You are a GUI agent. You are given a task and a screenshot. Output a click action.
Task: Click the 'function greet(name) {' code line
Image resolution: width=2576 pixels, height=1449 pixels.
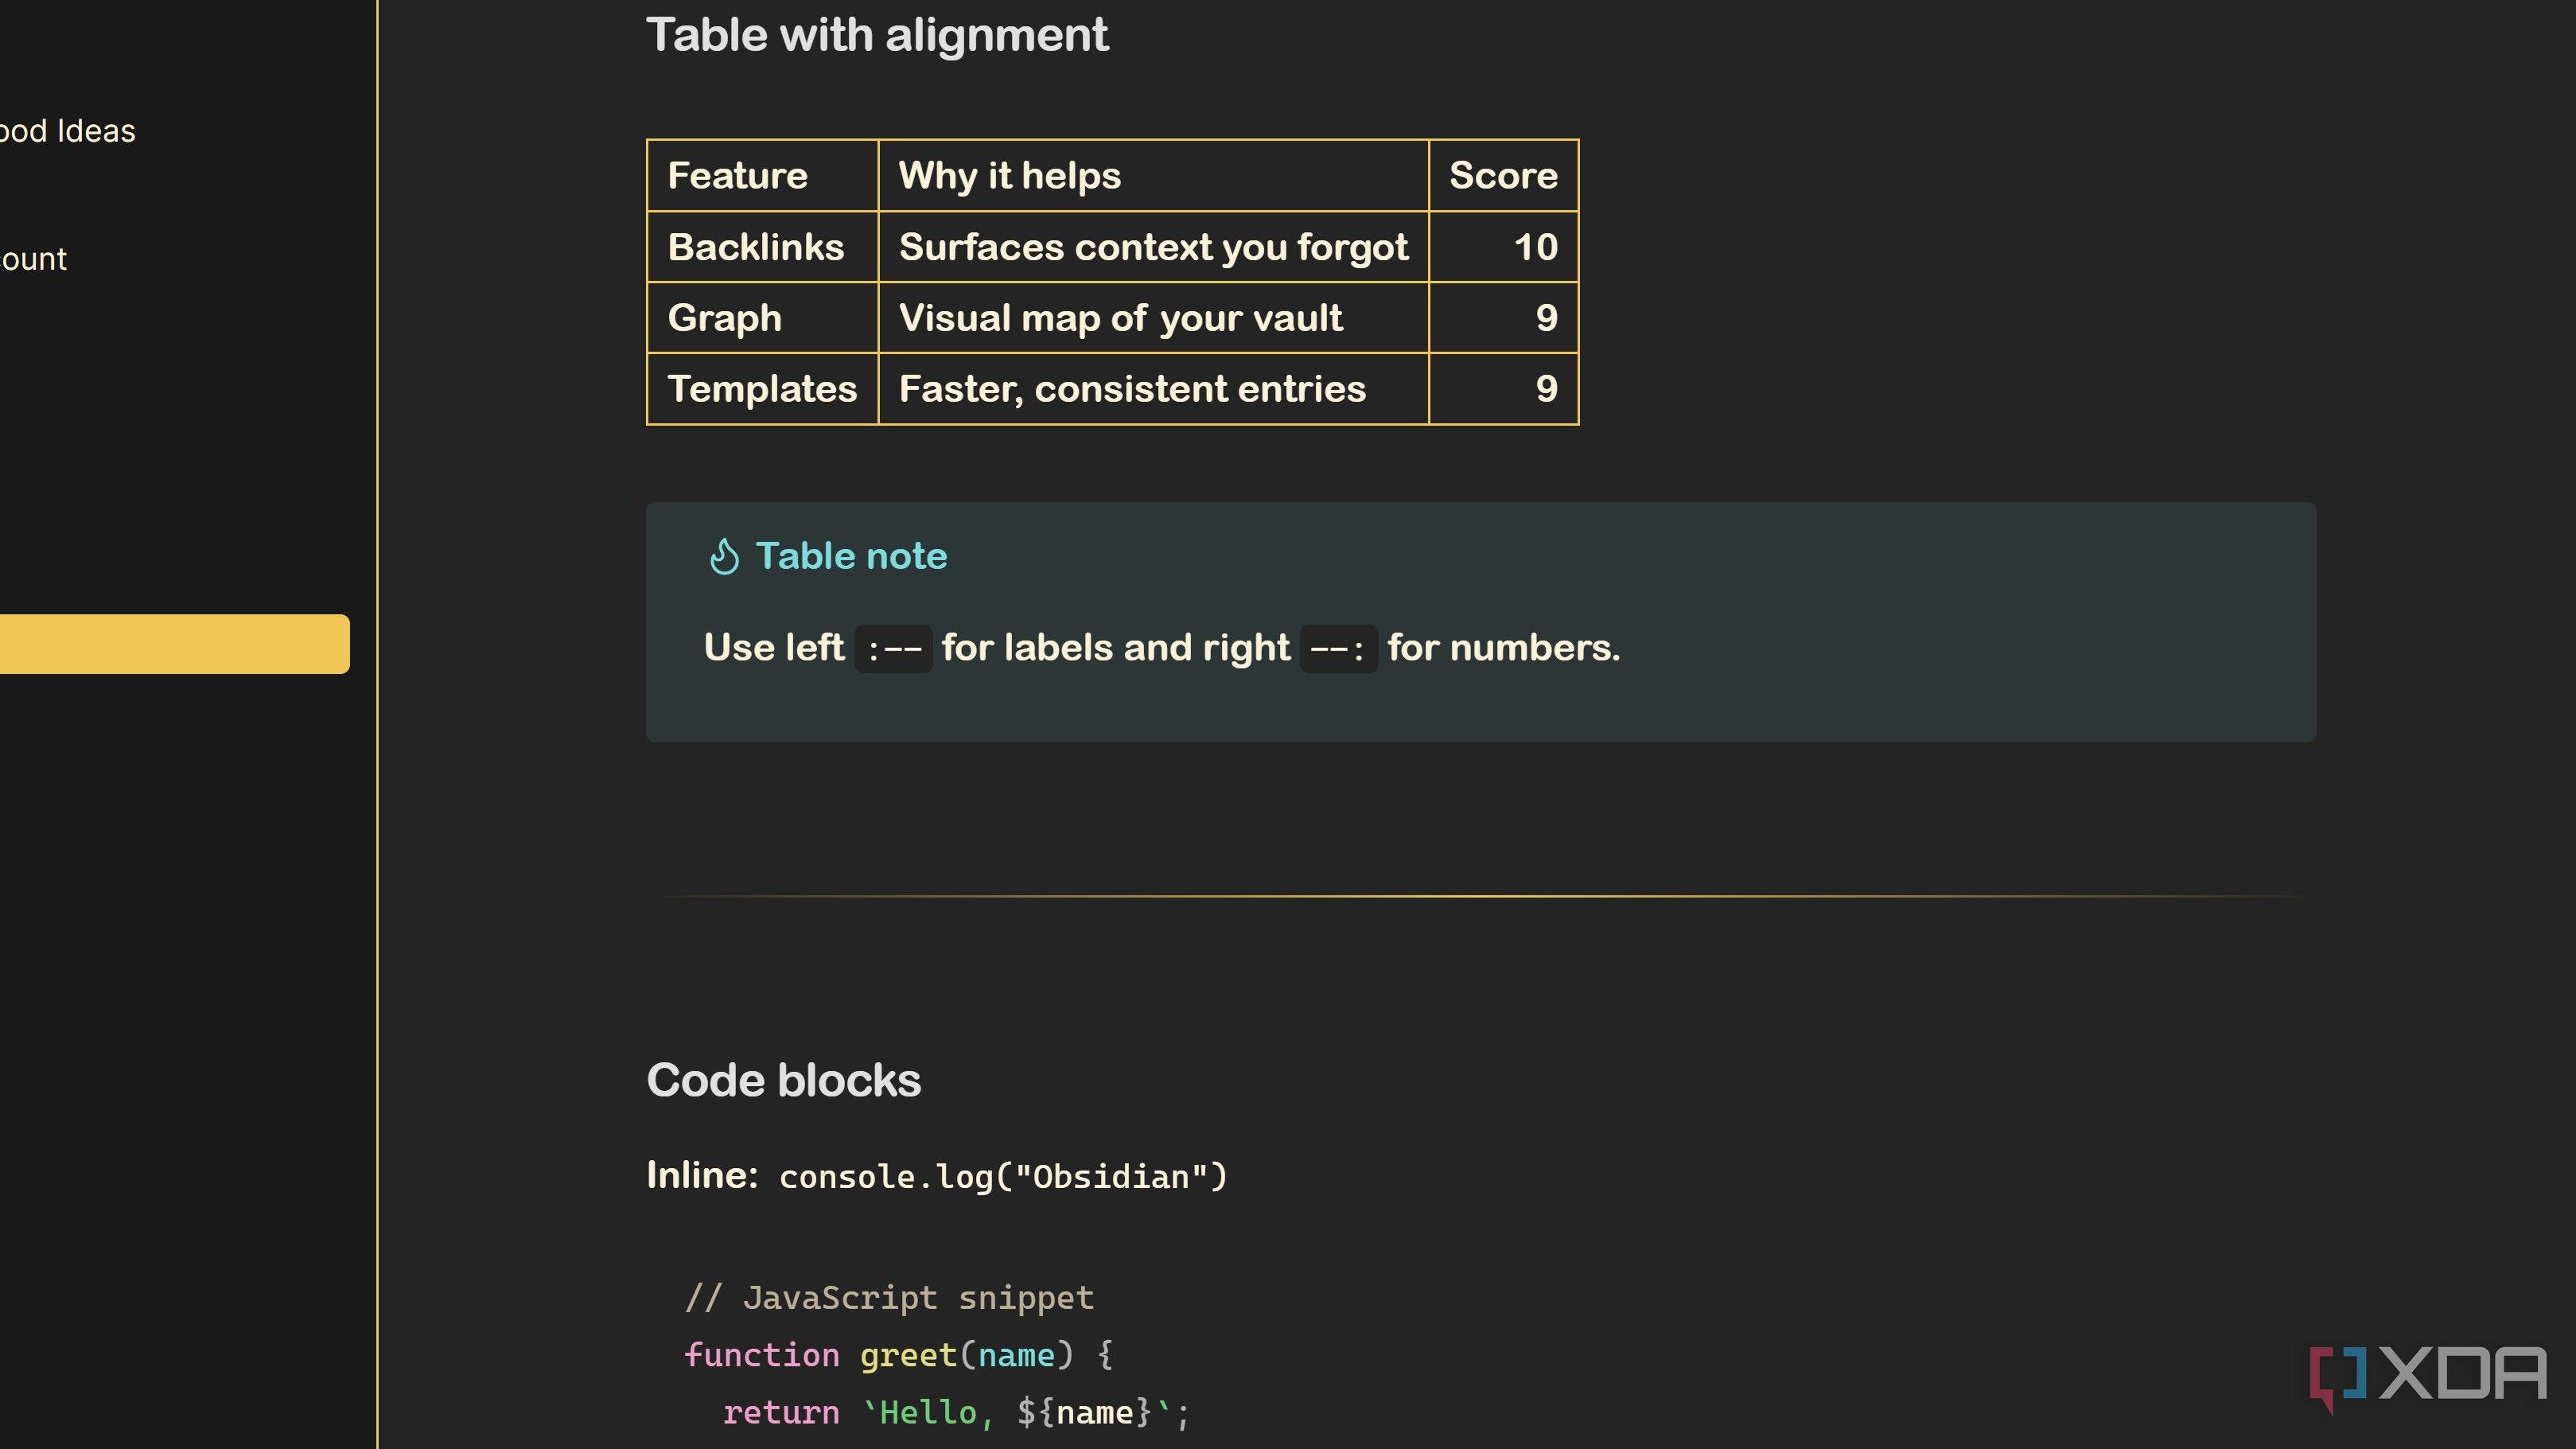pyautogui.click(x=898, y=1355)
